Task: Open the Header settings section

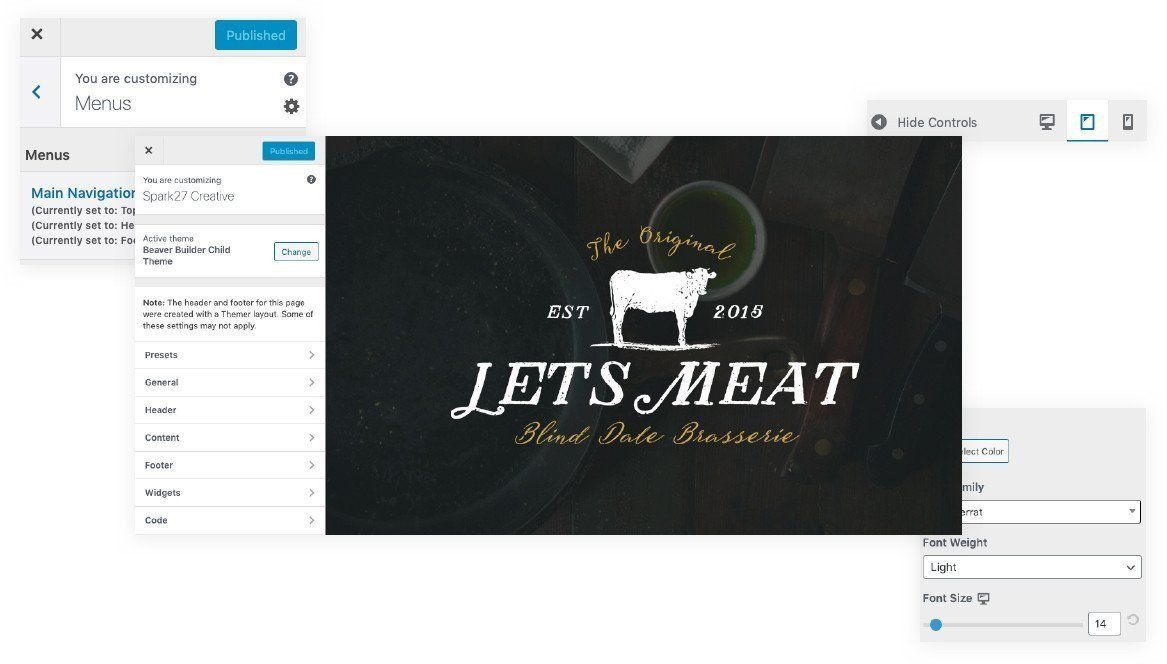Action: pos(229,410)
